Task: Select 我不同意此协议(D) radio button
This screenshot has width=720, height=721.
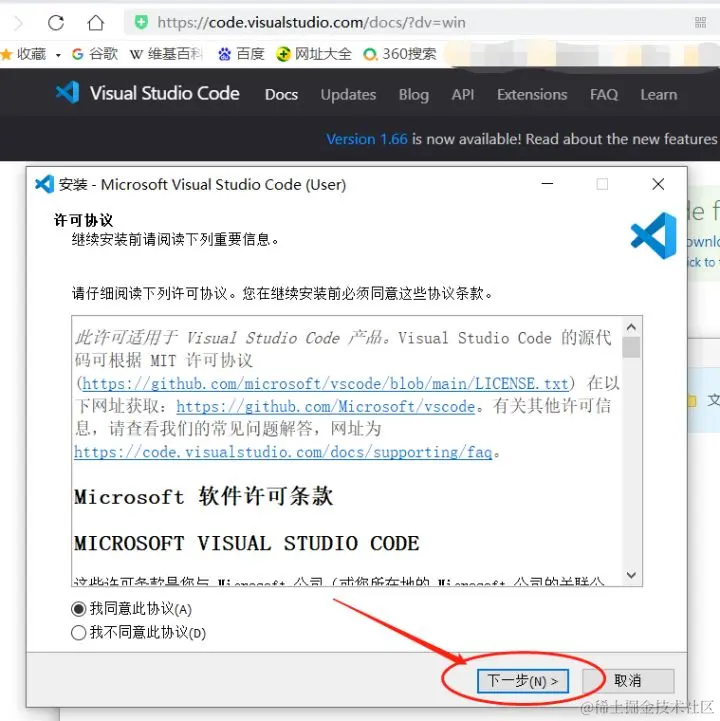Action: click(79, 633)
